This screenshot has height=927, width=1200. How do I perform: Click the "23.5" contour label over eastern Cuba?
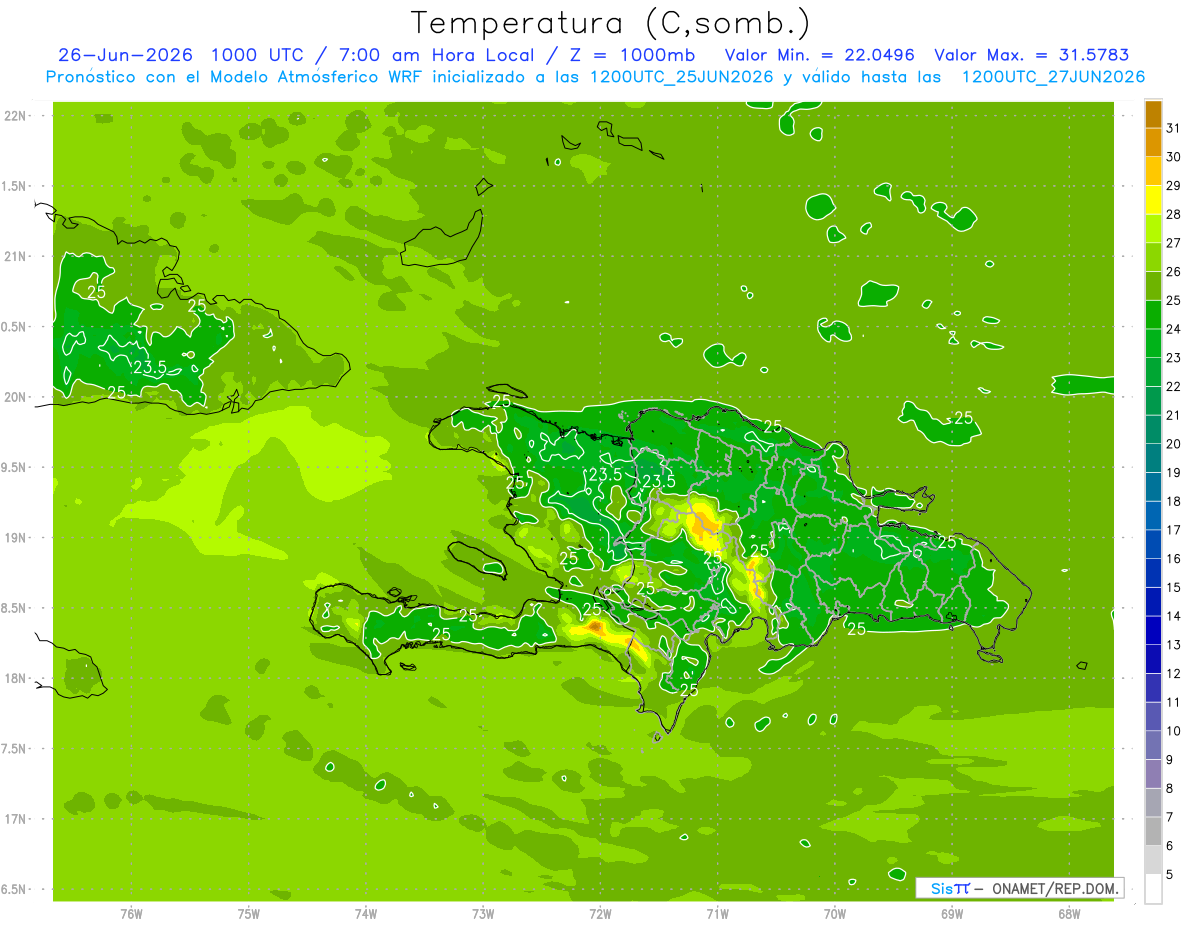point(149,367)
